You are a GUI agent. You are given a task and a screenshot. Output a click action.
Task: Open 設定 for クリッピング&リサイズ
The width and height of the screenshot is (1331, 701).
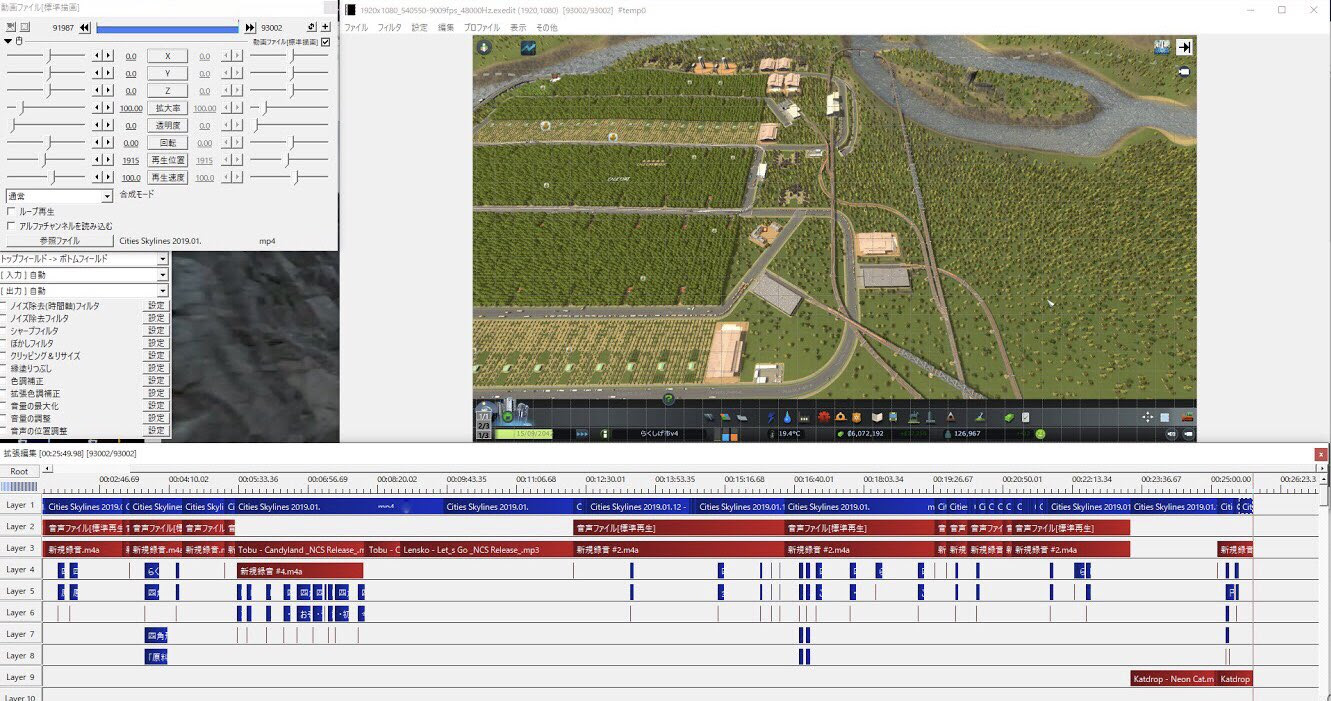pos(157,356)
